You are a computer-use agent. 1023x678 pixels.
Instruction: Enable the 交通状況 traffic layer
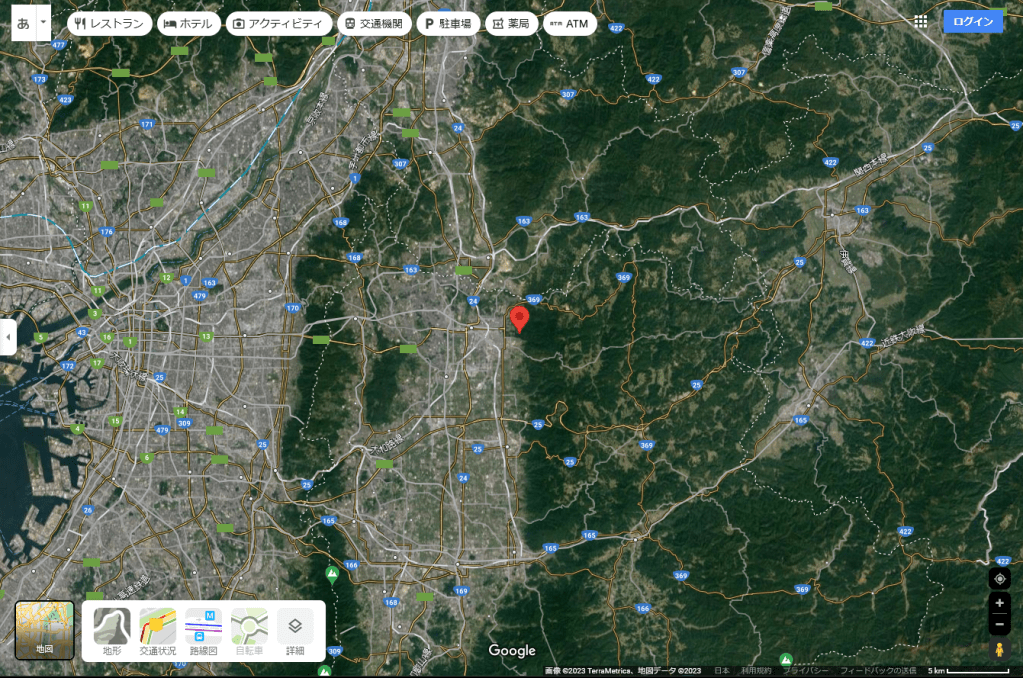coord(157,631)
